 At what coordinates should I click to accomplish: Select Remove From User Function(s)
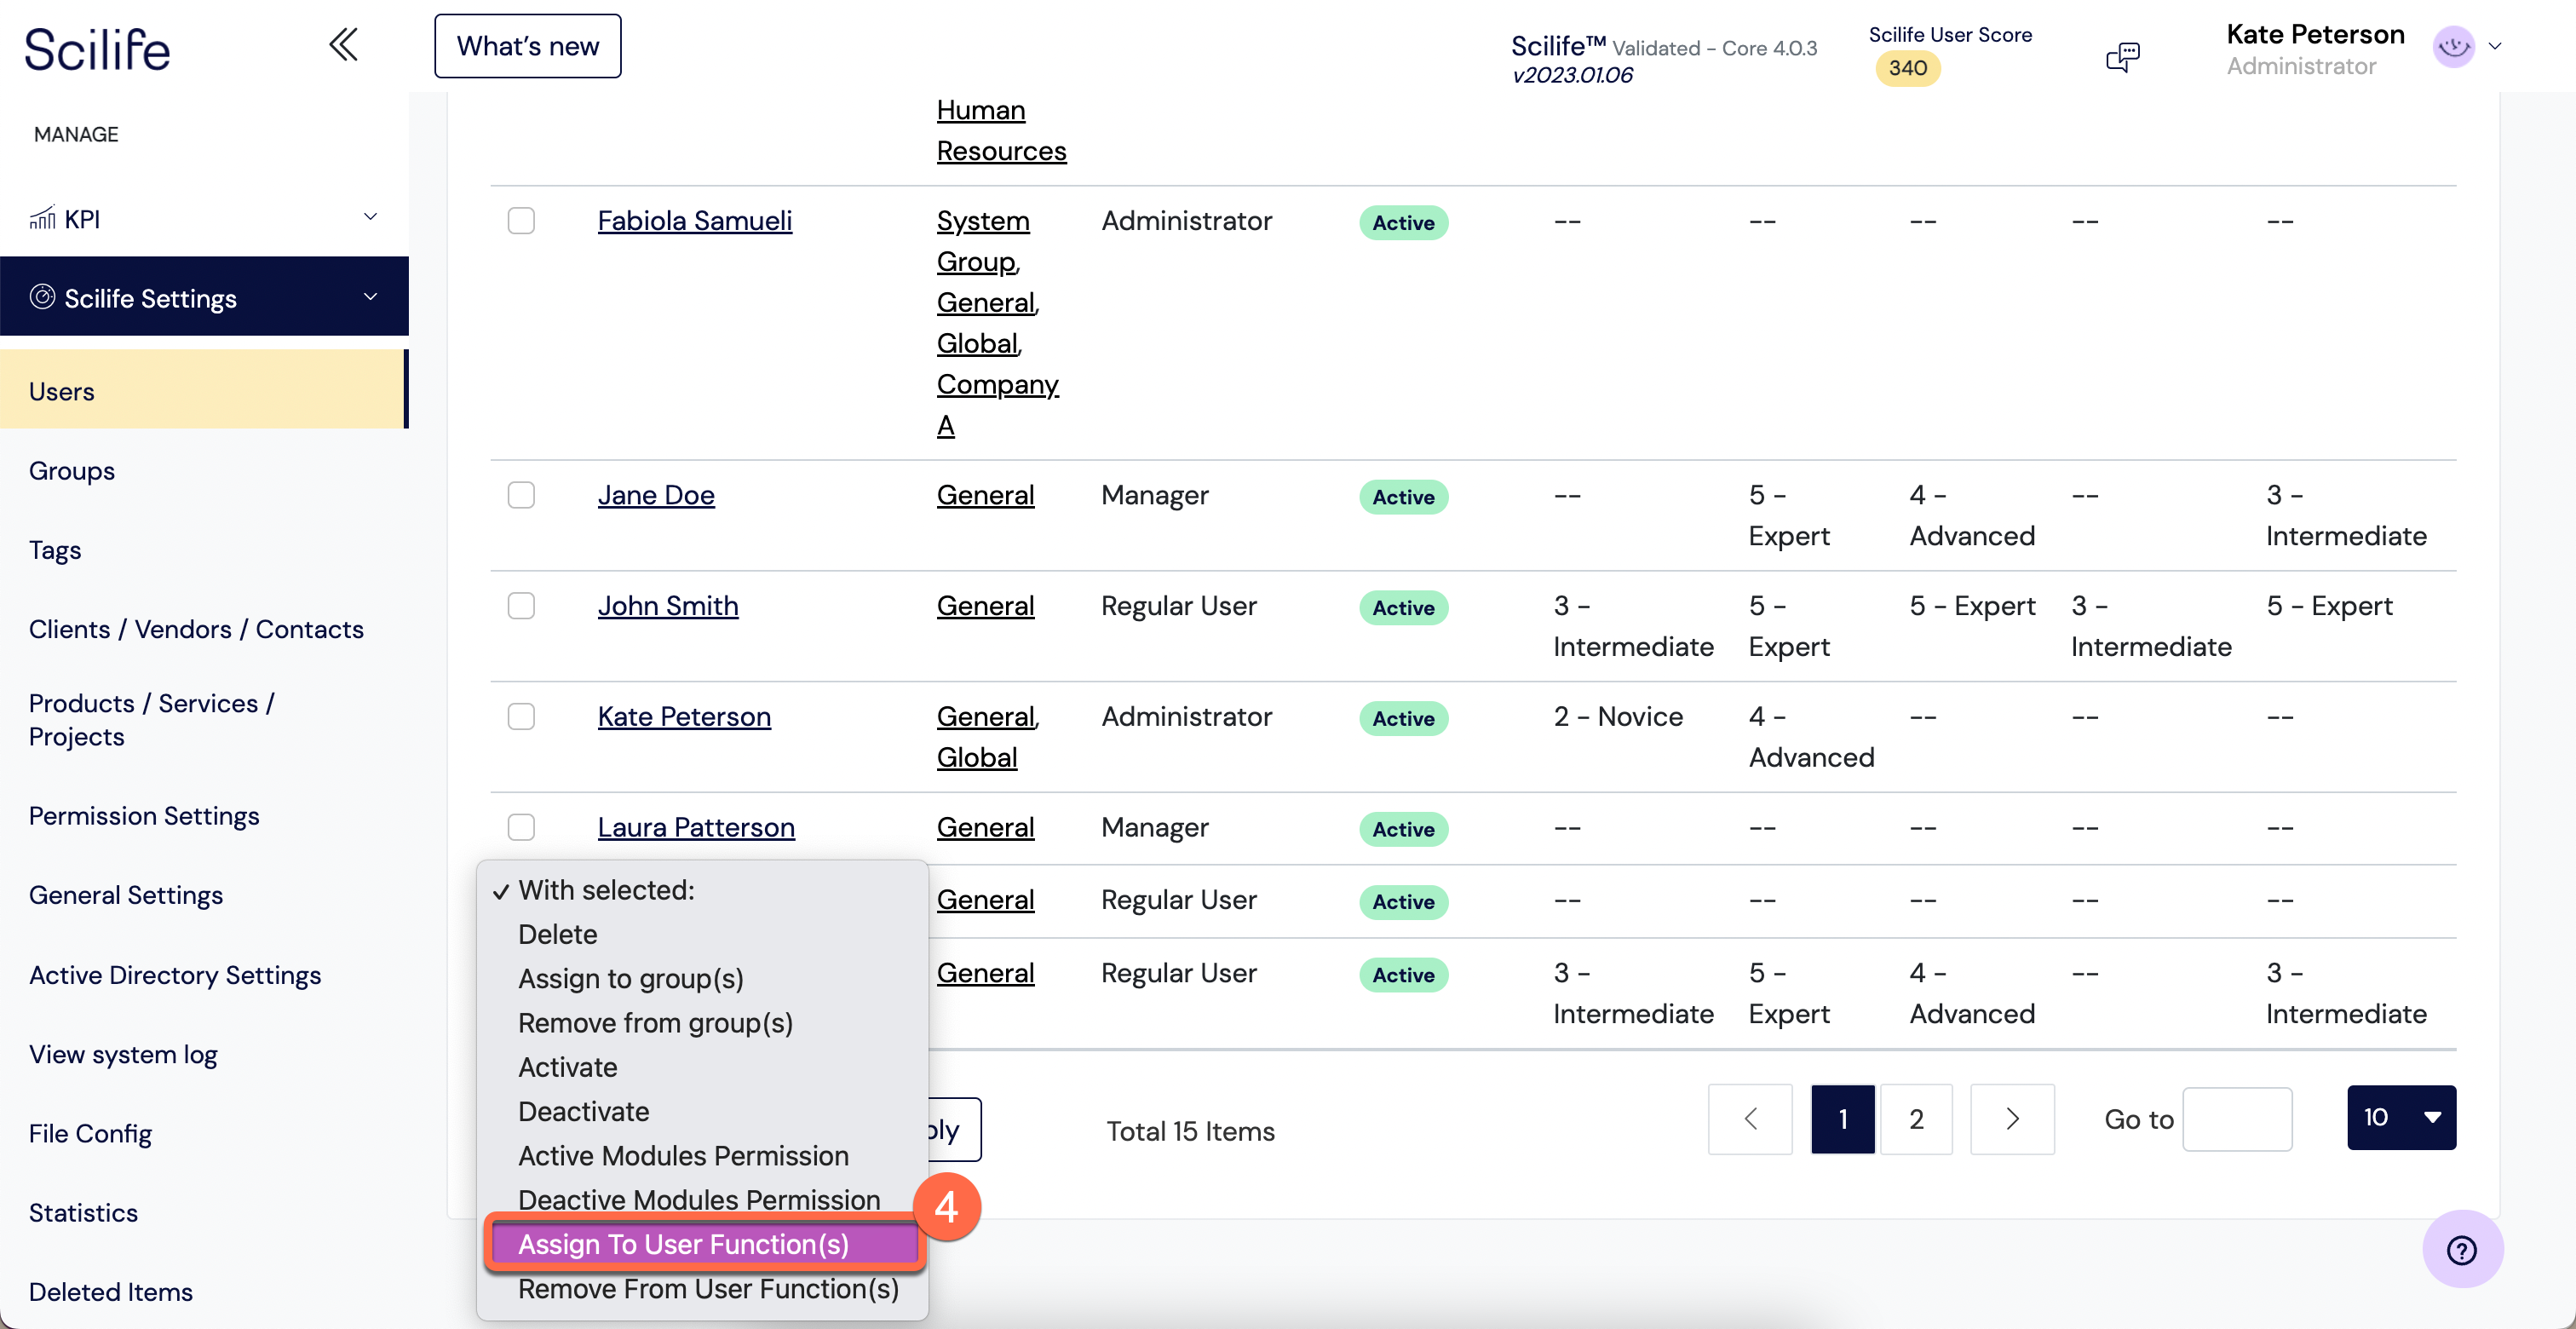point(702,1289)
